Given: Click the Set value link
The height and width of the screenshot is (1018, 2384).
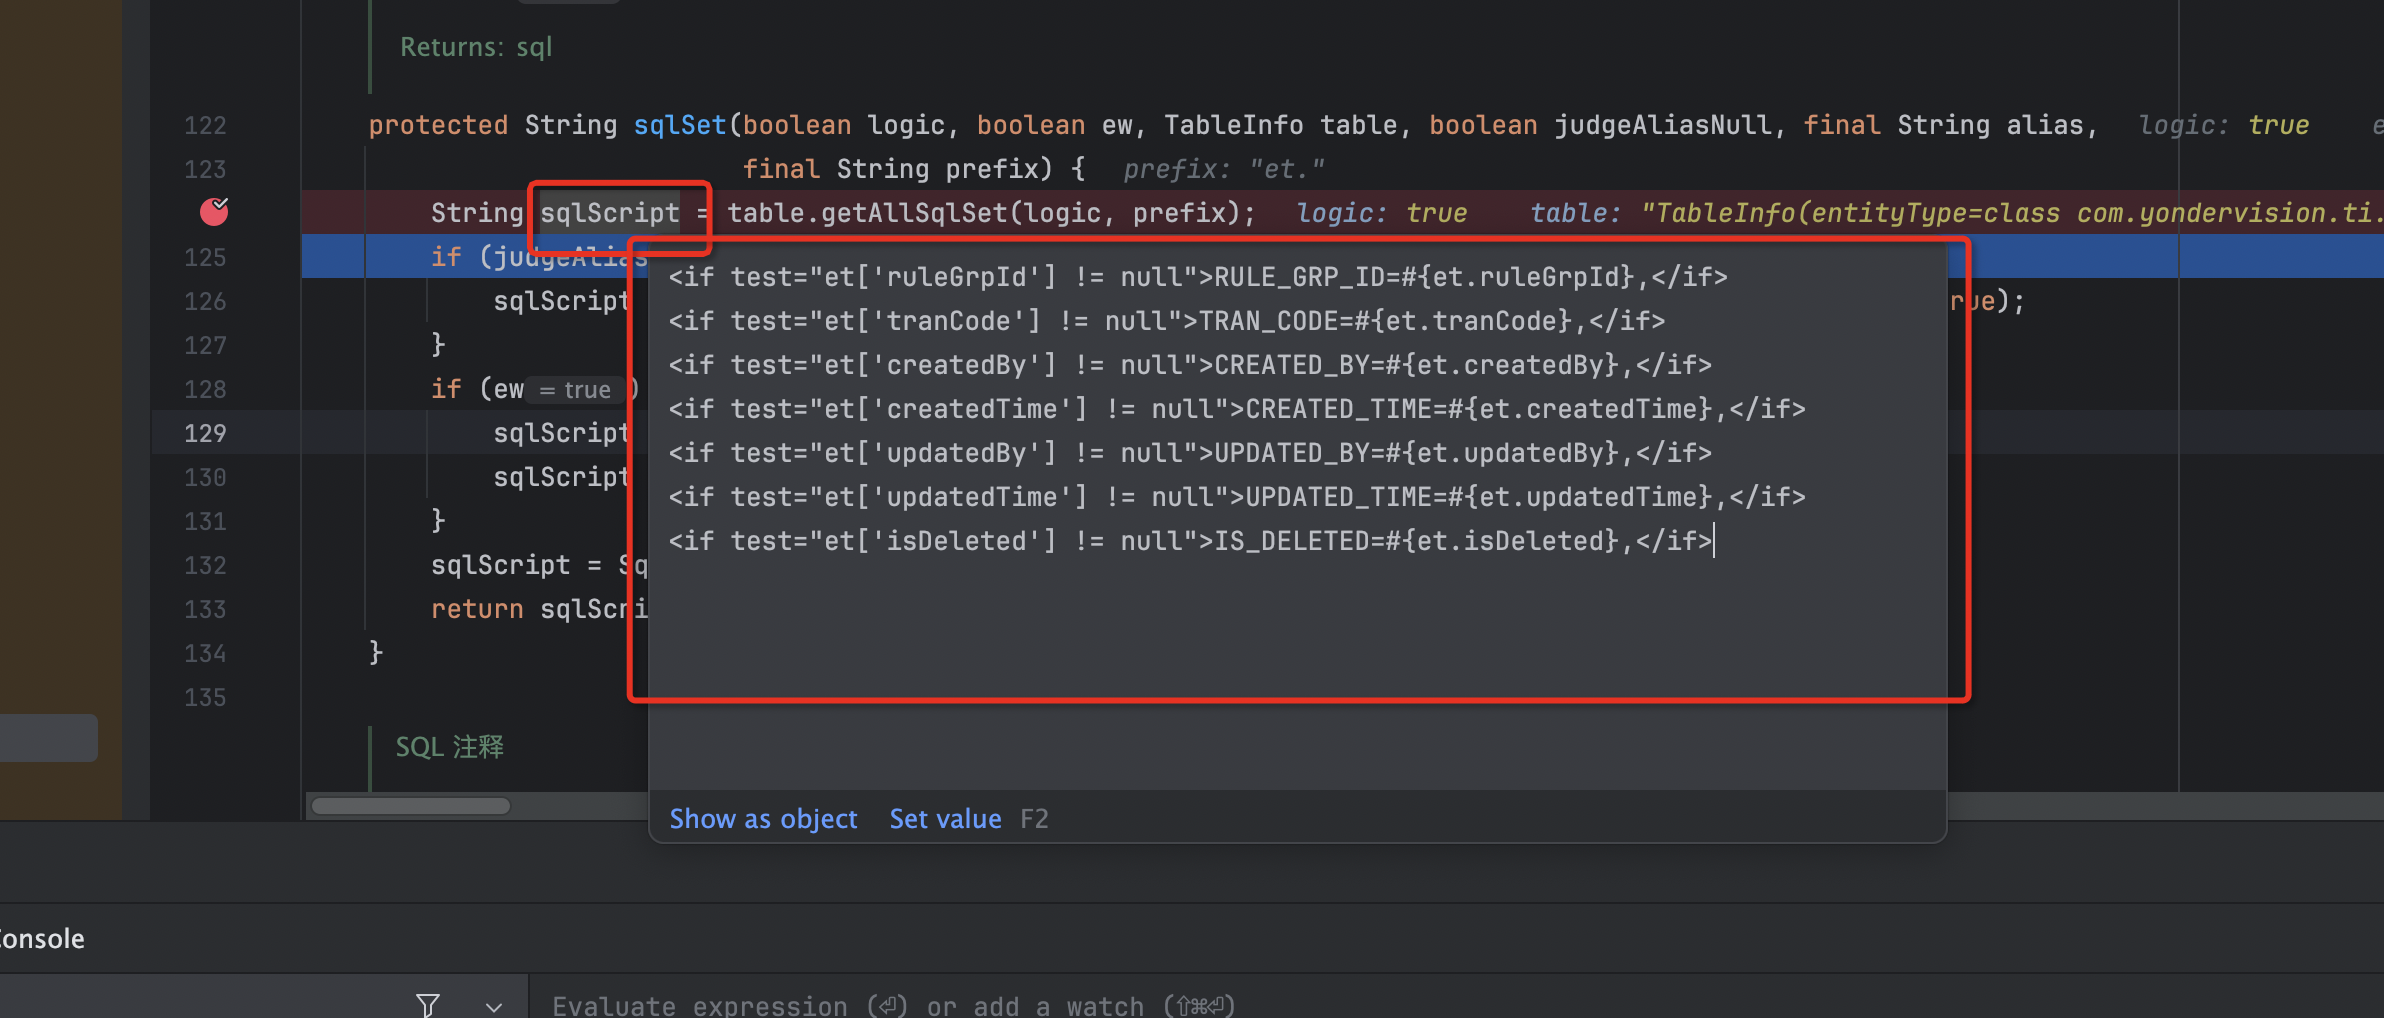Looking at the screenshot, I should click(x=945, y=819).
